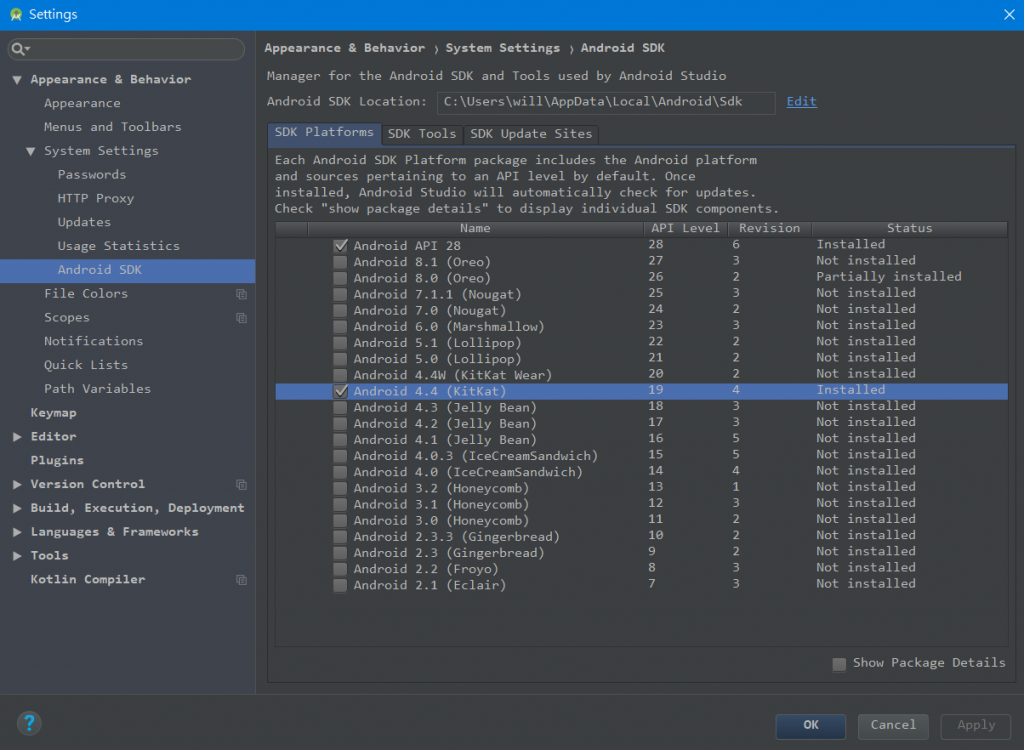
Task: Open Updates settings
Action: [x=84, y=222]
